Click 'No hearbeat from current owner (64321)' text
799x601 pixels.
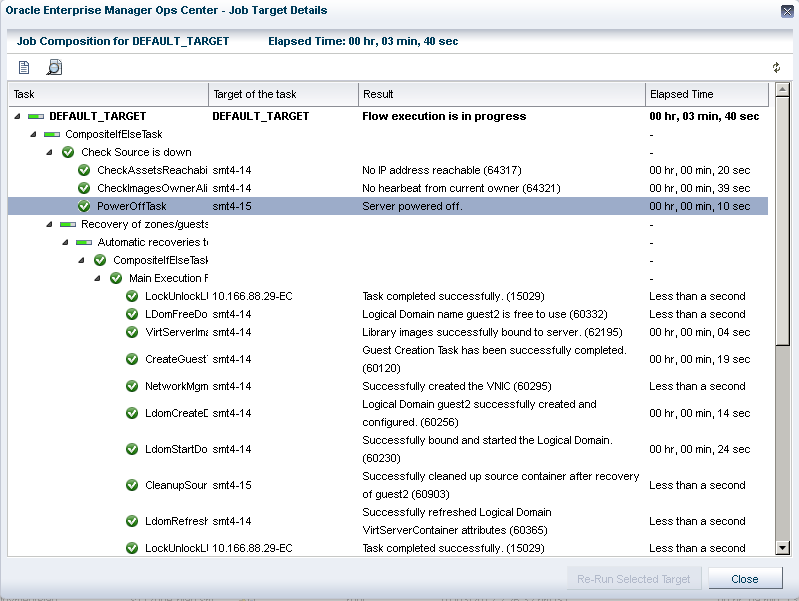[x=461, y=188]
